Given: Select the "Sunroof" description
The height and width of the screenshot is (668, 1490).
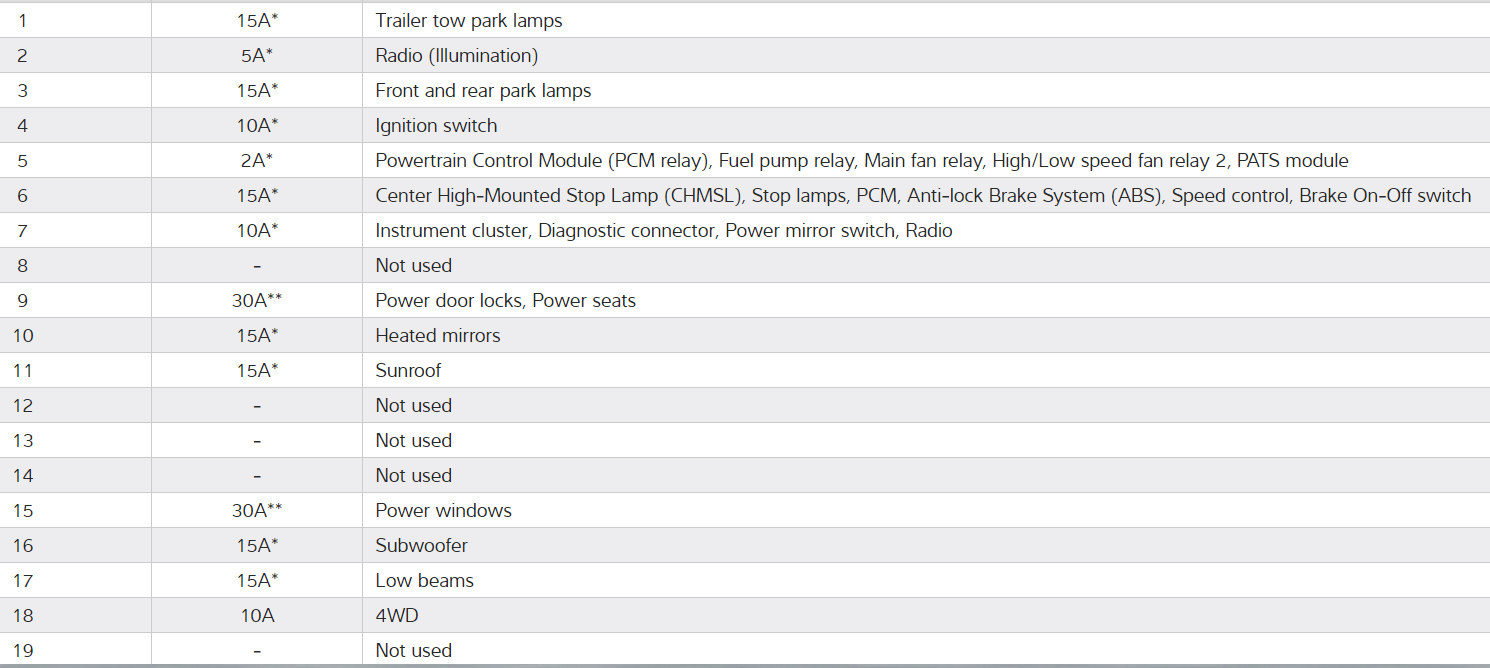Looking at the screenshot, I should click(408, 370).
